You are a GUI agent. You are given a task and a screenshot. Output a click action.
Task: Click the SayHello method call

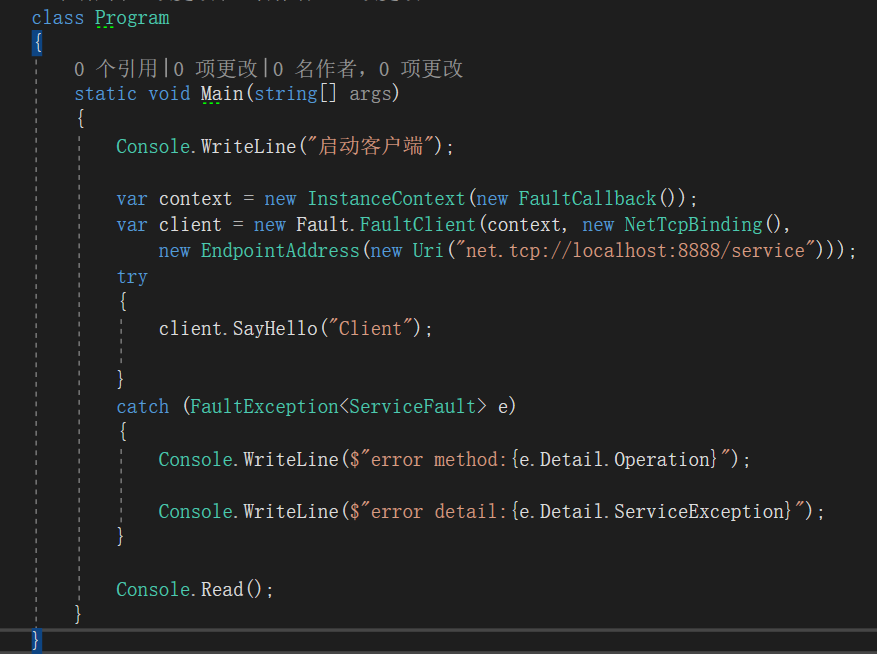[274, 328]
